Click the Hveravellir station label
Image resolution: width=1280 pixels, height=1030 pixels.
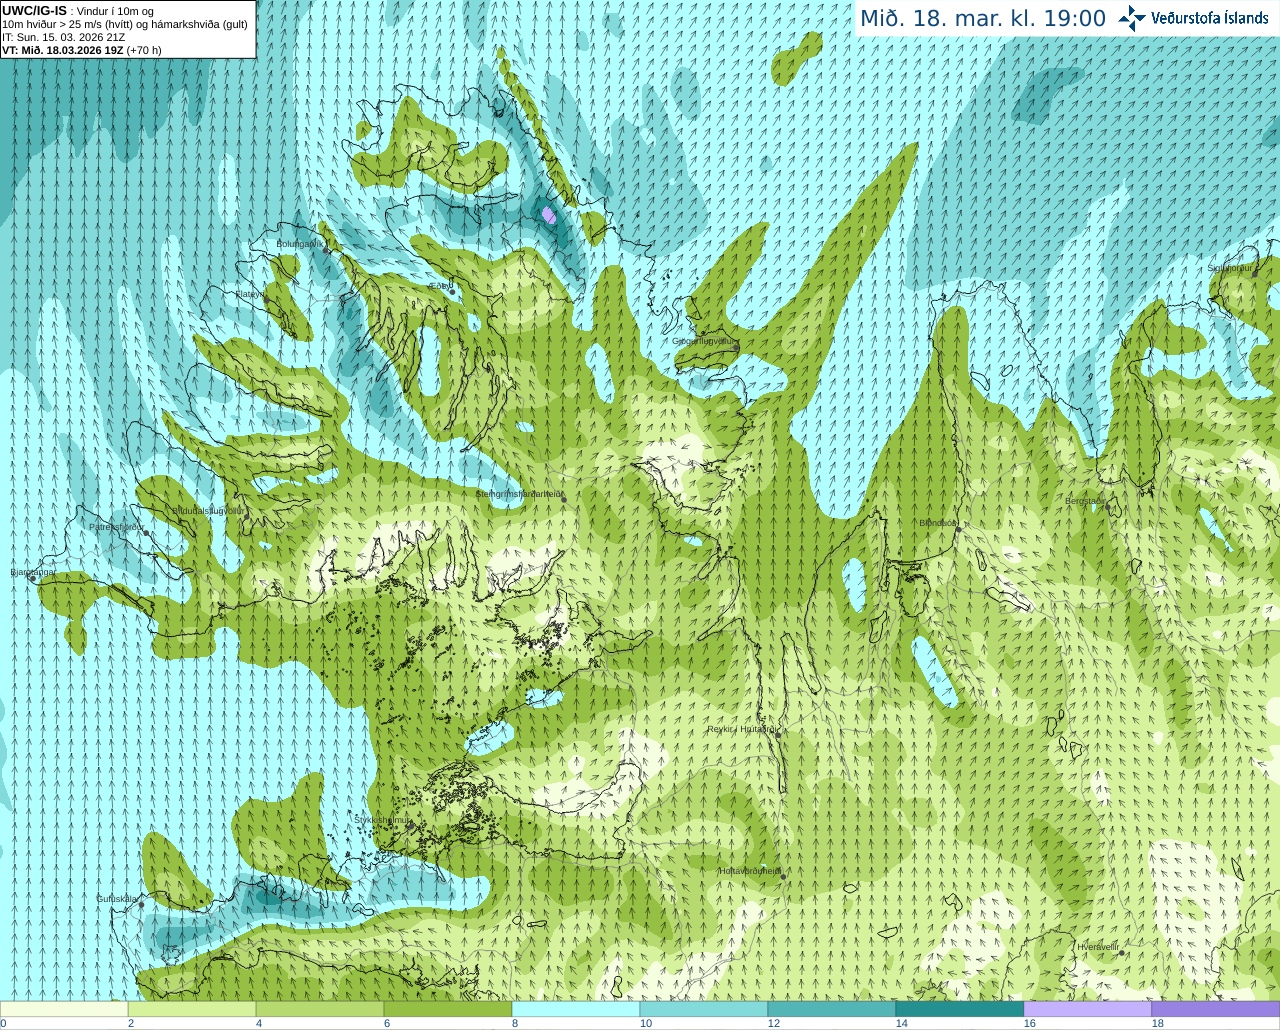coord(1097,946)
